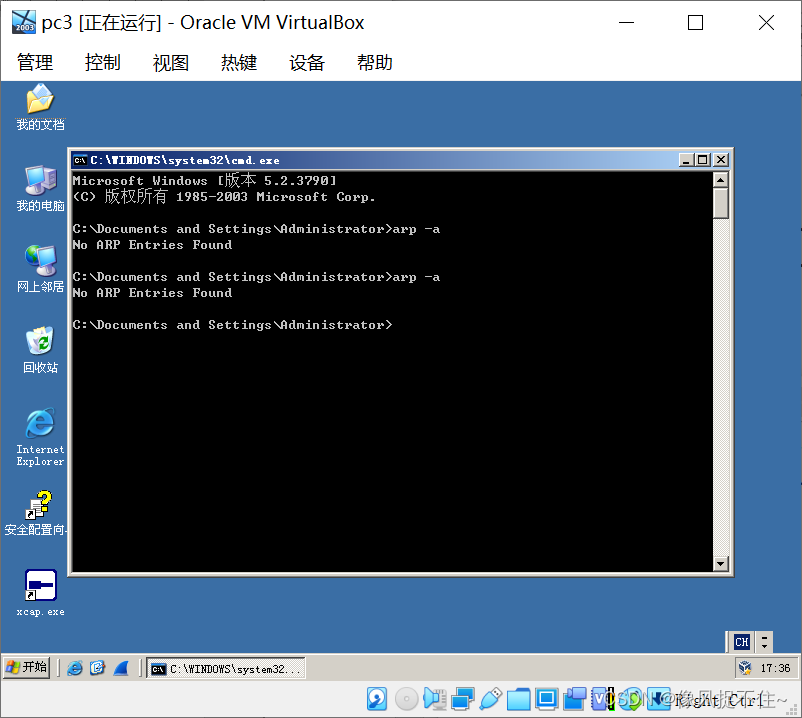Click the VirtualBox pc3 title bar icon
Screen dimensions: 802x718
click(24, 22)
